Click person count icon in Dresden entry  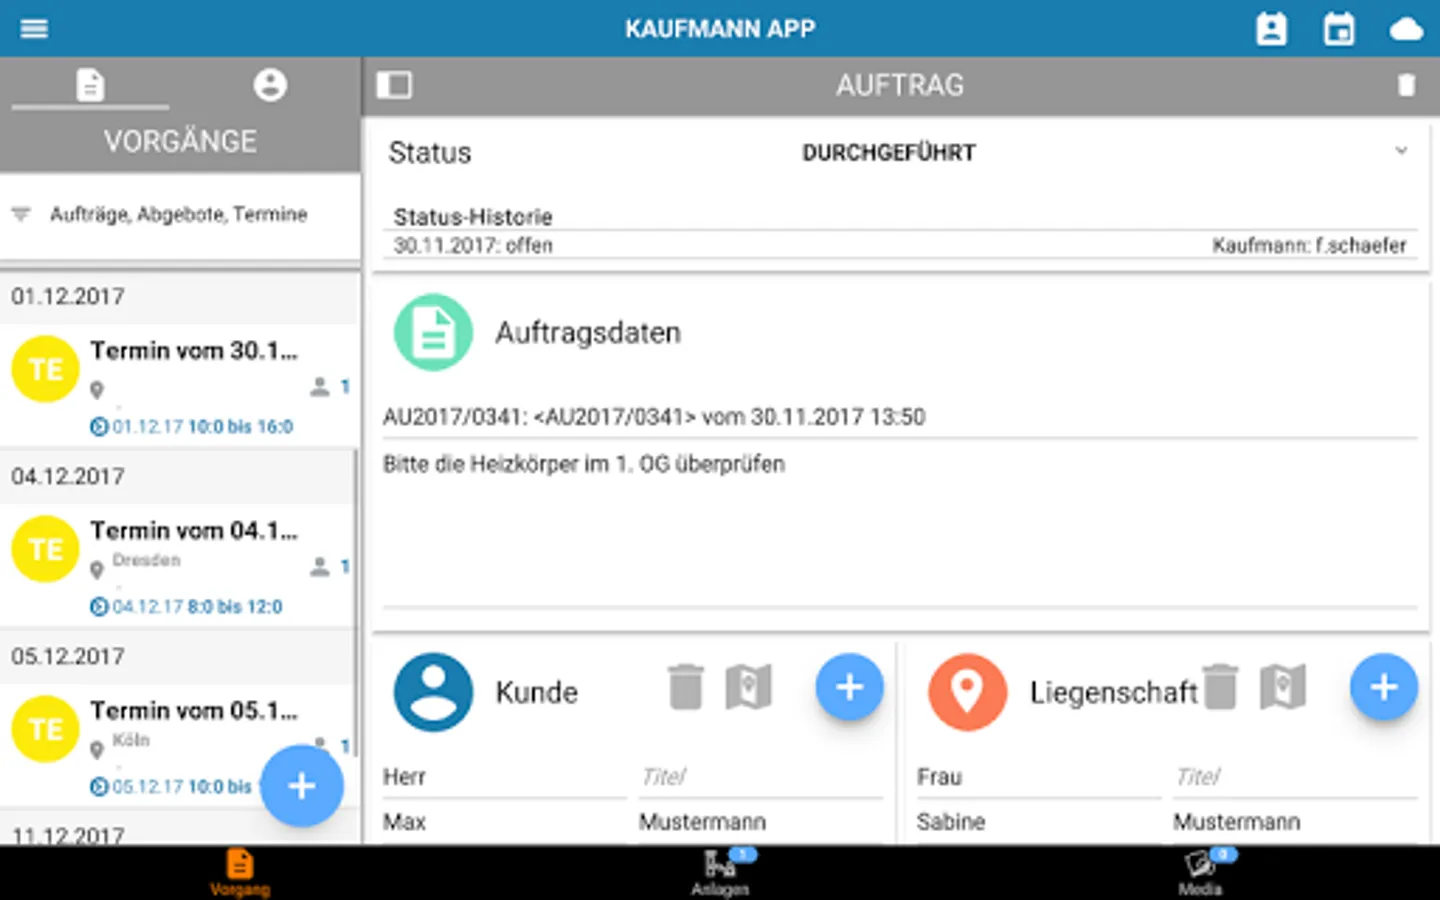tap(320, 567)
